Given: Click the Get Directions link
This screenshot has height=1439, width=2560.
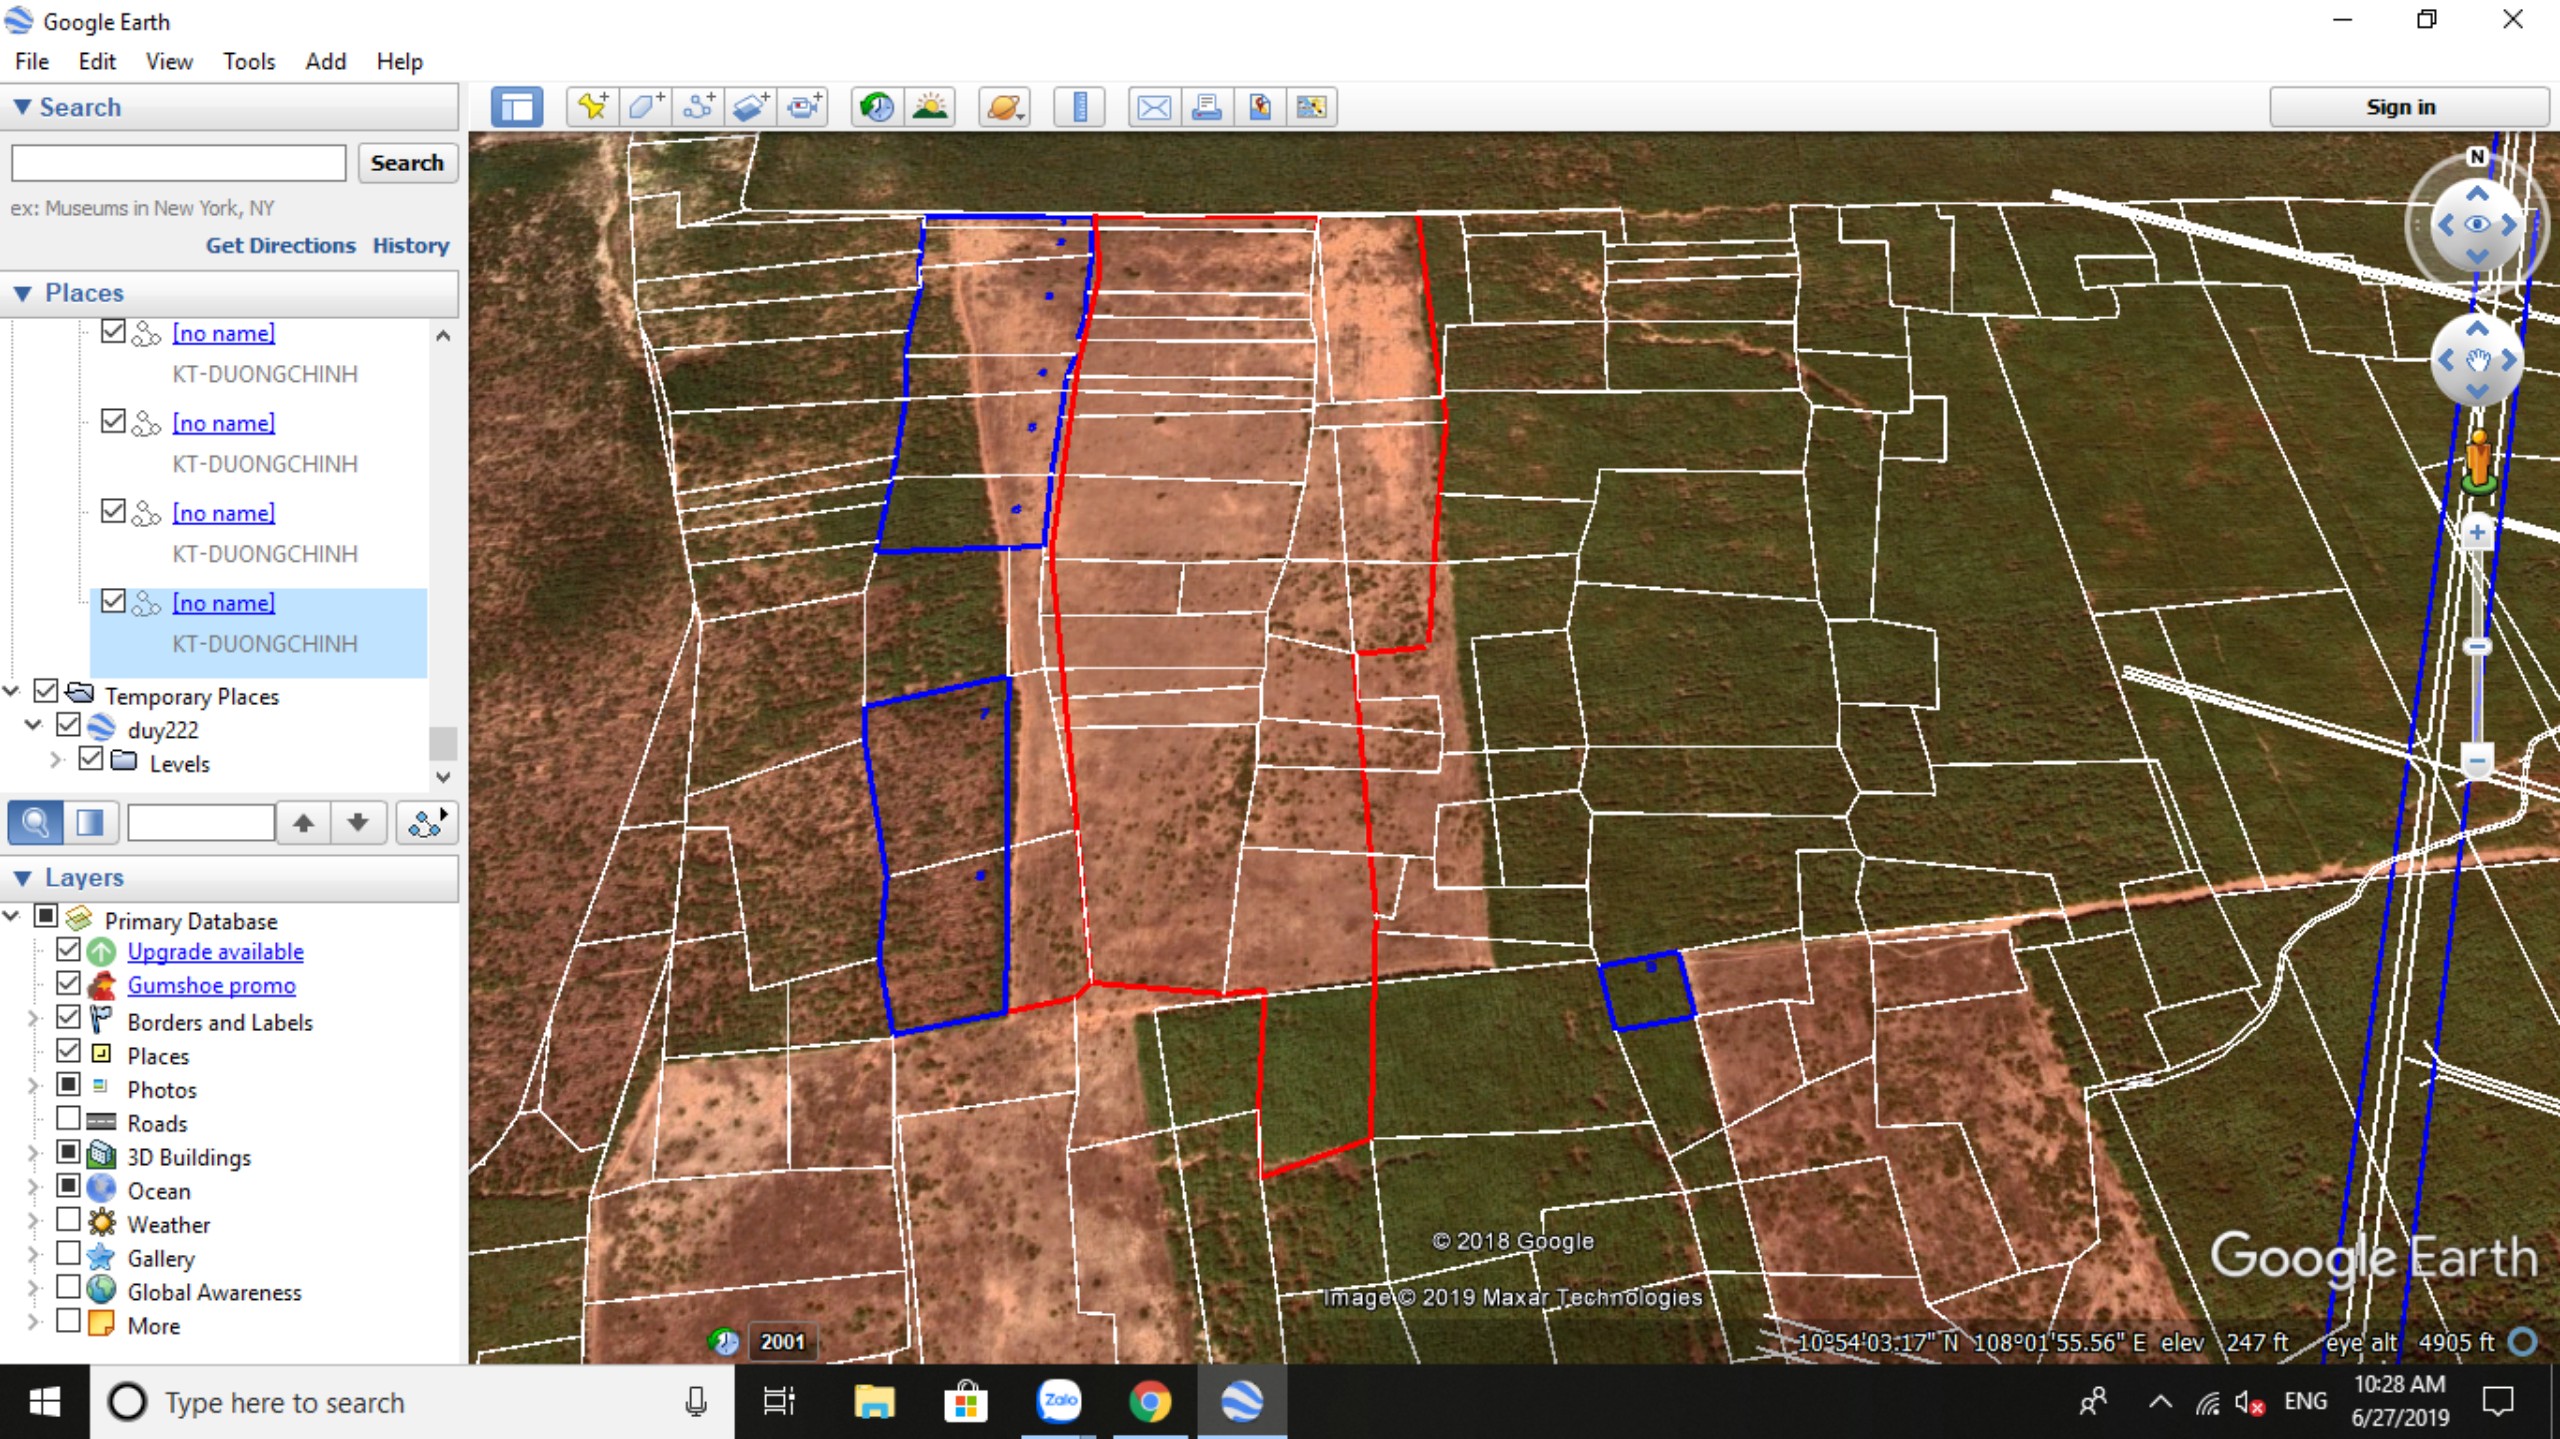Looking at the screenshot, I should point(280,246).
